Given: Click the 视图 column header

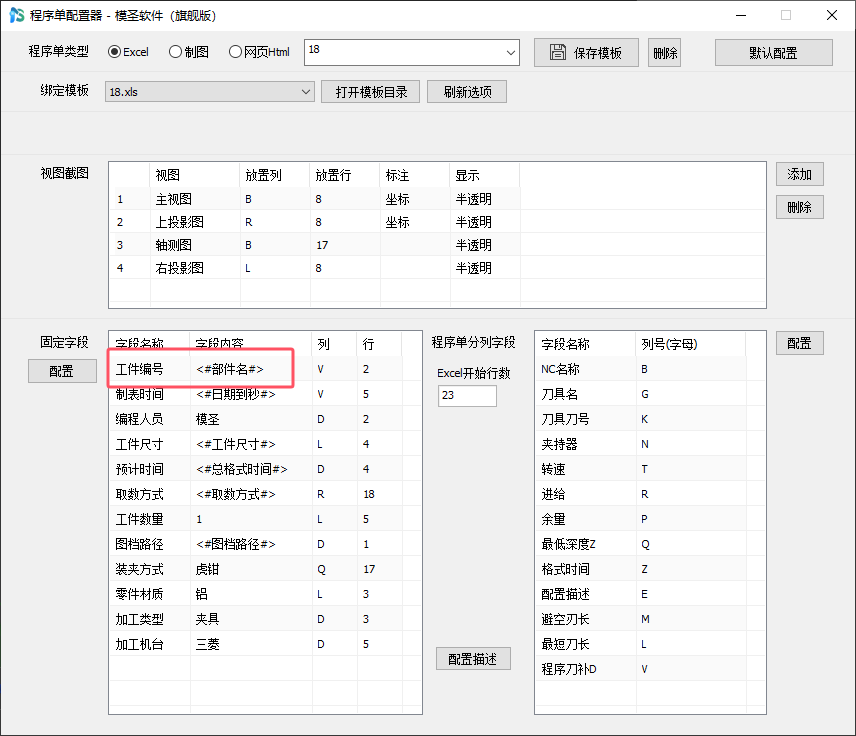Looking at the screenshot, I should (195, 175).
